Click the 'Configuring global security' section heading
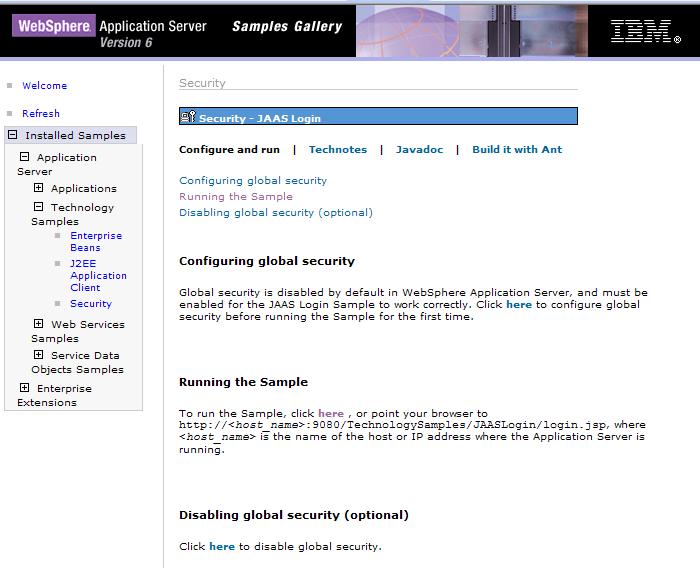The height and width of the screenshot is (568, 700). click(x=267, y=261)
